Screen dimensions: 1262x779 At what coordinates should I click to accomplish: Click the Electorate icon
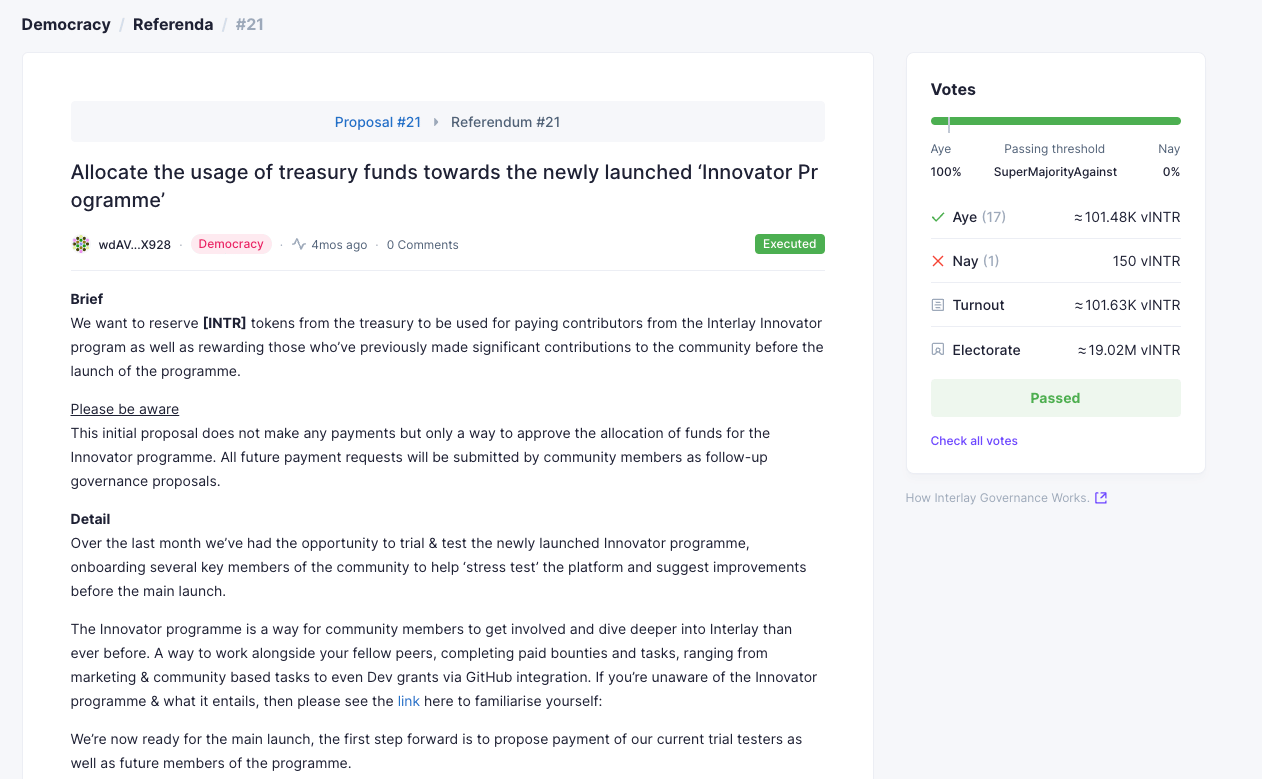[938, 350]
